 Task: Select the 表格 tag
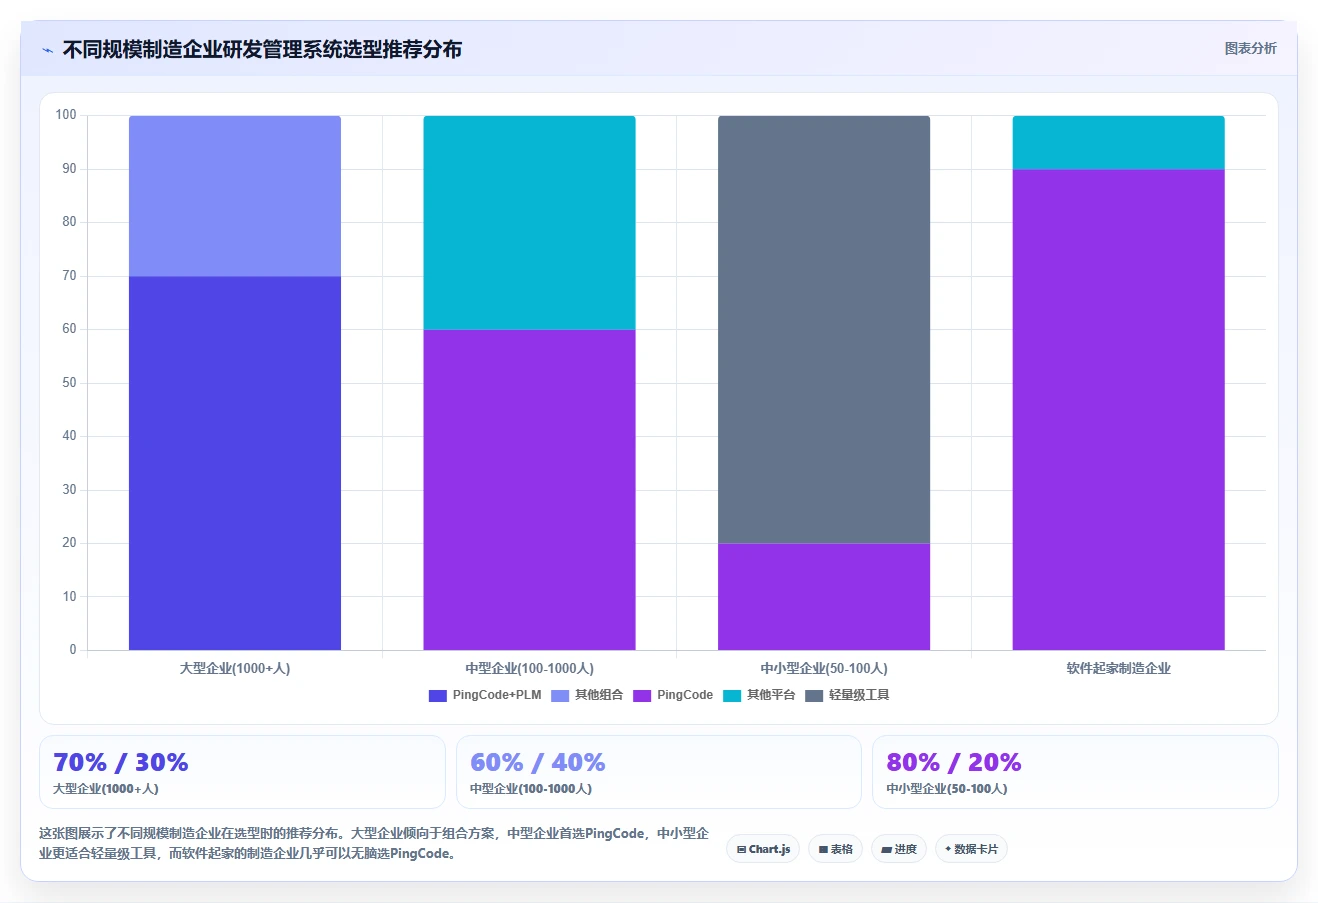click(835, 849)
